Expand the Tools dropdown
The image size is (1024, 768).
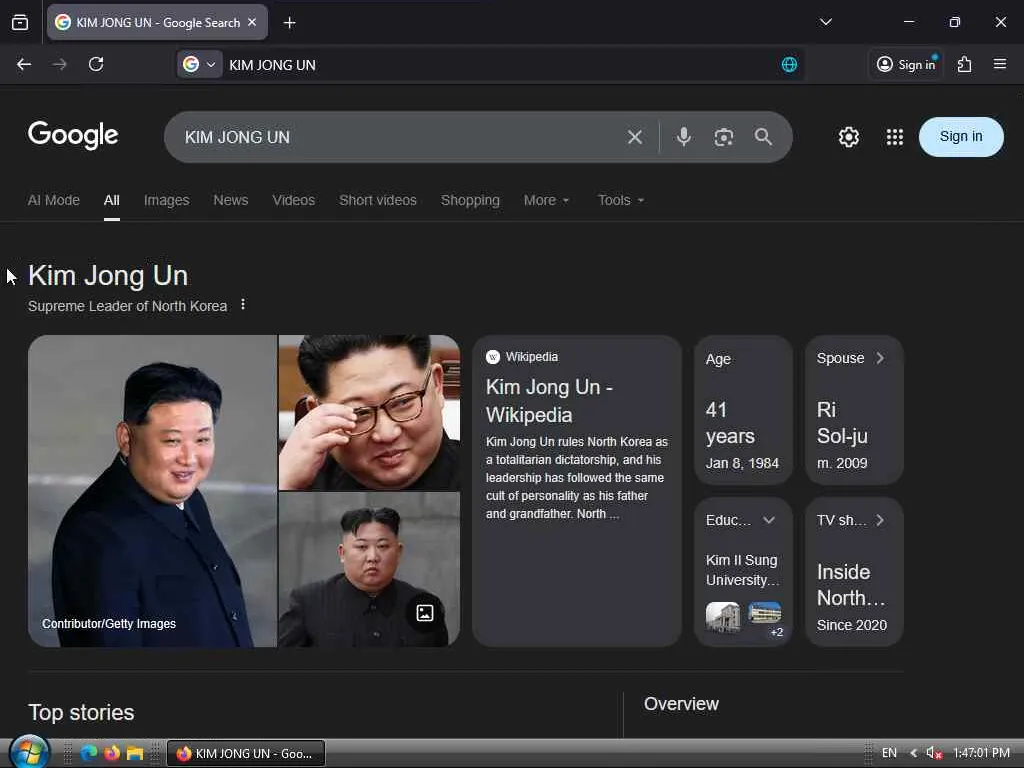(x=621, y=200)
